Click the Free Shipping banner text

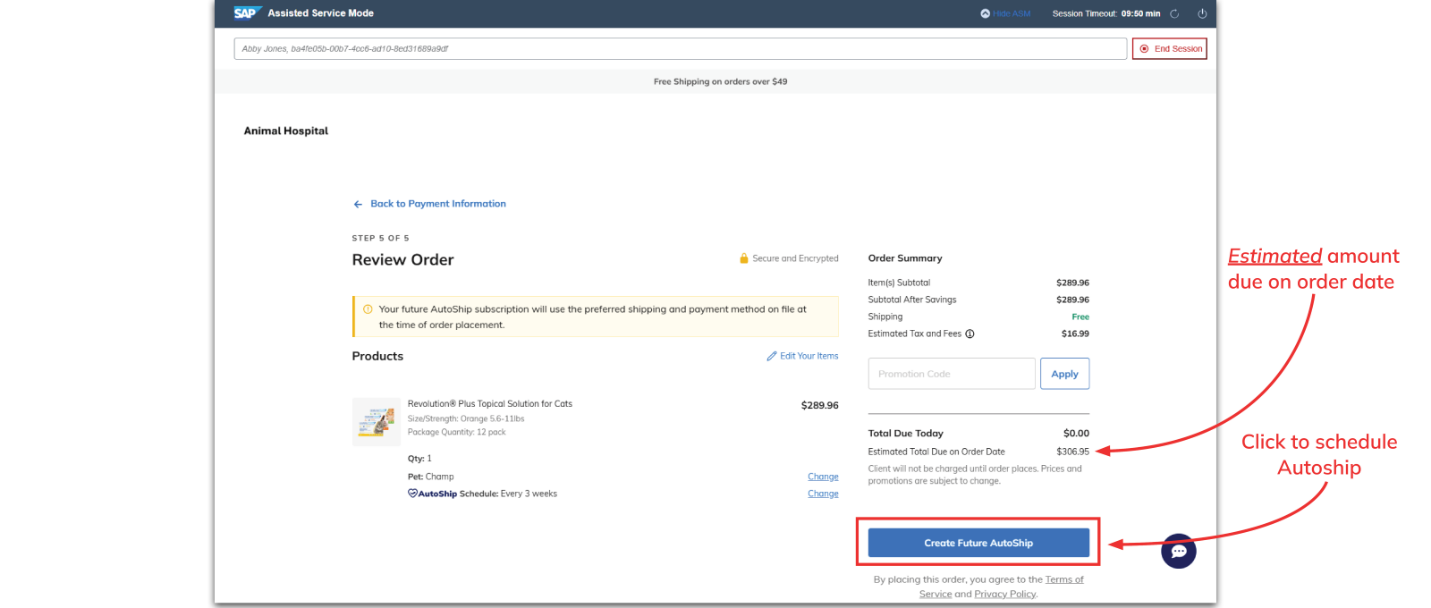point(720,82)
